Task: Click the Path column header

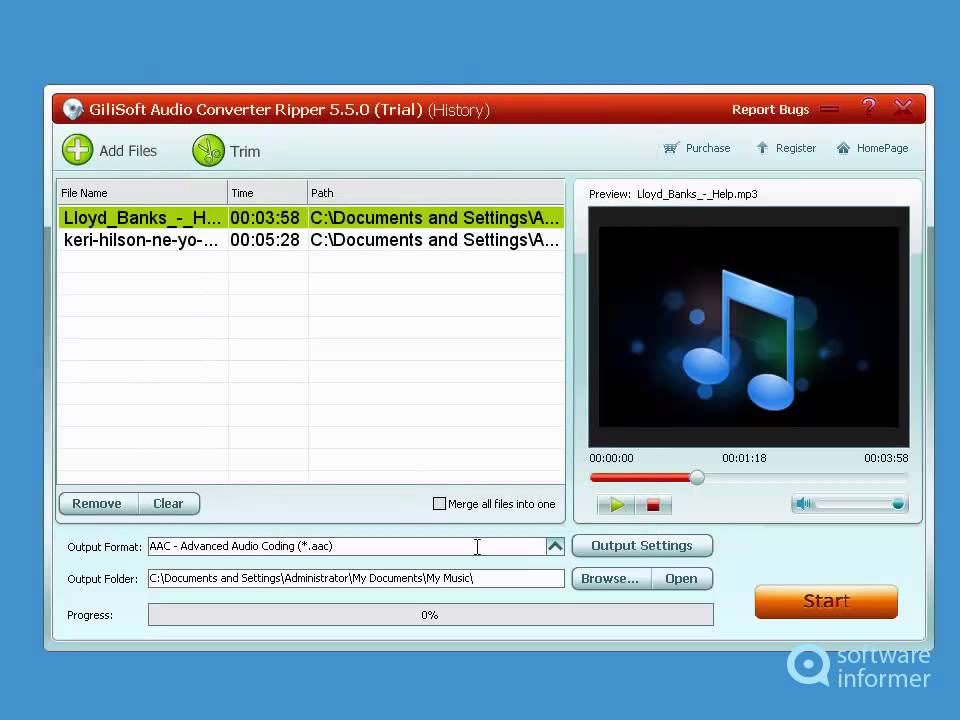Action: point(435,193)
